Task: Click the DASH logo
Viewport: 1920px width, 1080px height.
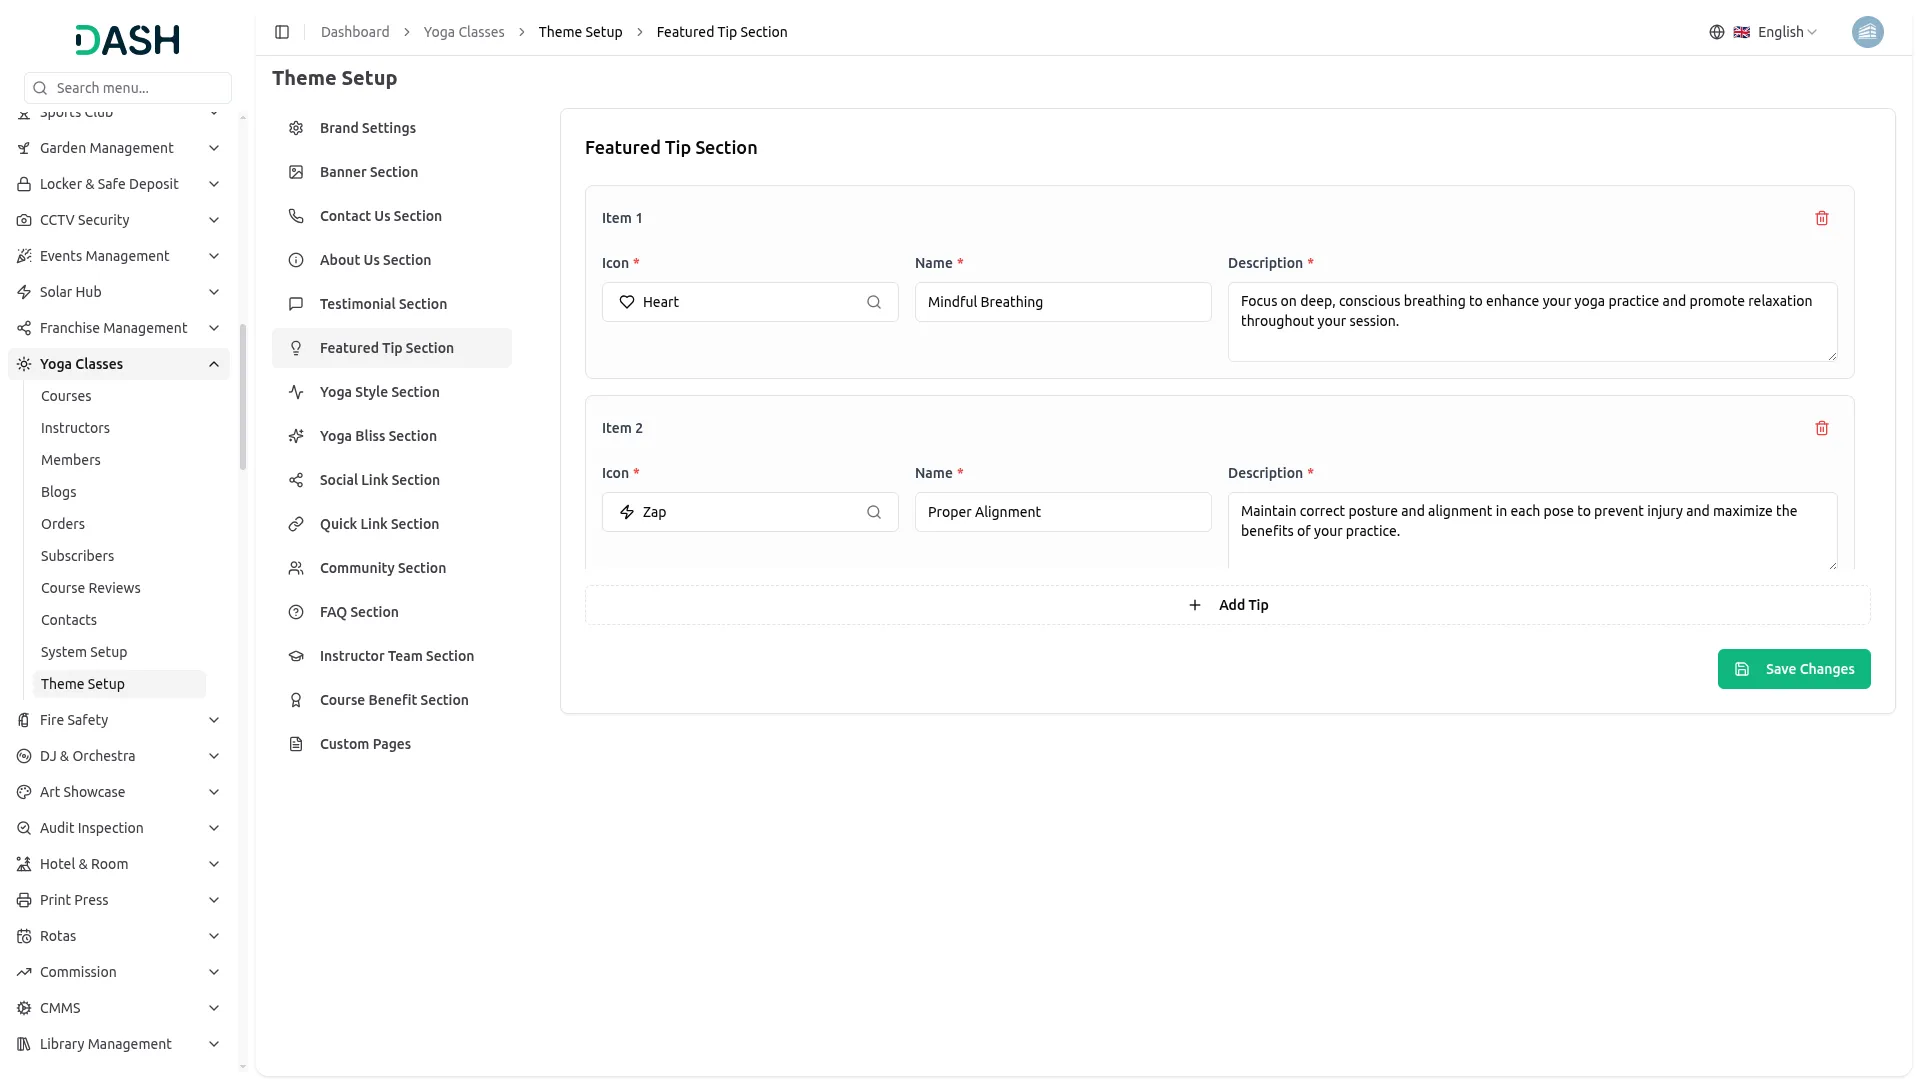Action: pos(128,40)
